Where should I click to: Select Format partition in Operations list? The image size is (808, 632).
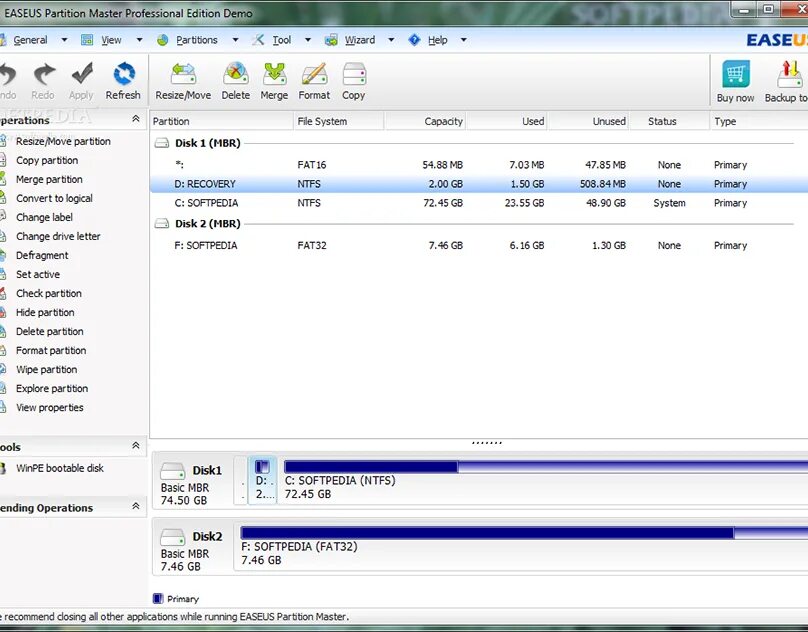coord(51,351)
